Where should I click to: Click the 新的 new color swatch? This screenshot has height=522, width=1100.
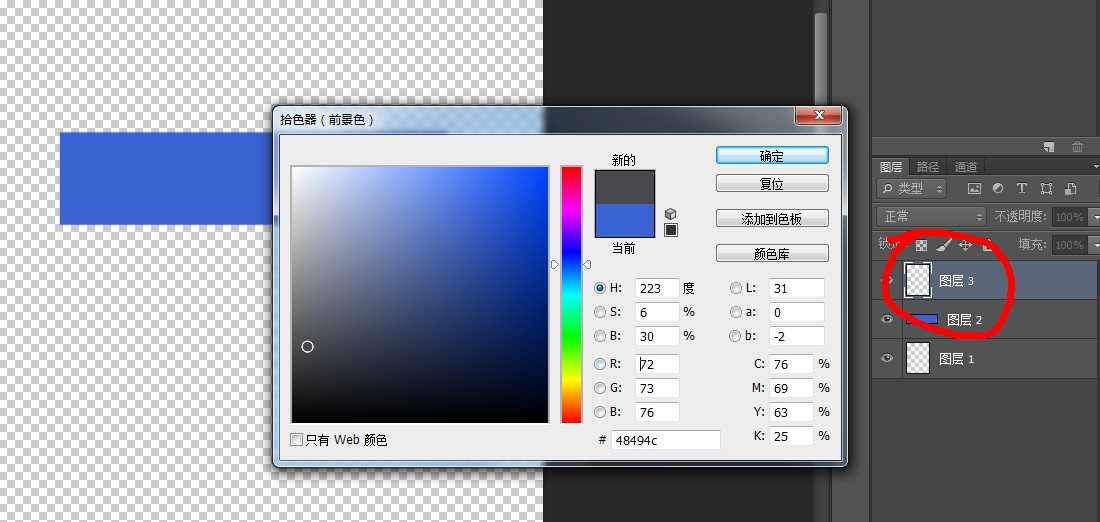[624, 187]
